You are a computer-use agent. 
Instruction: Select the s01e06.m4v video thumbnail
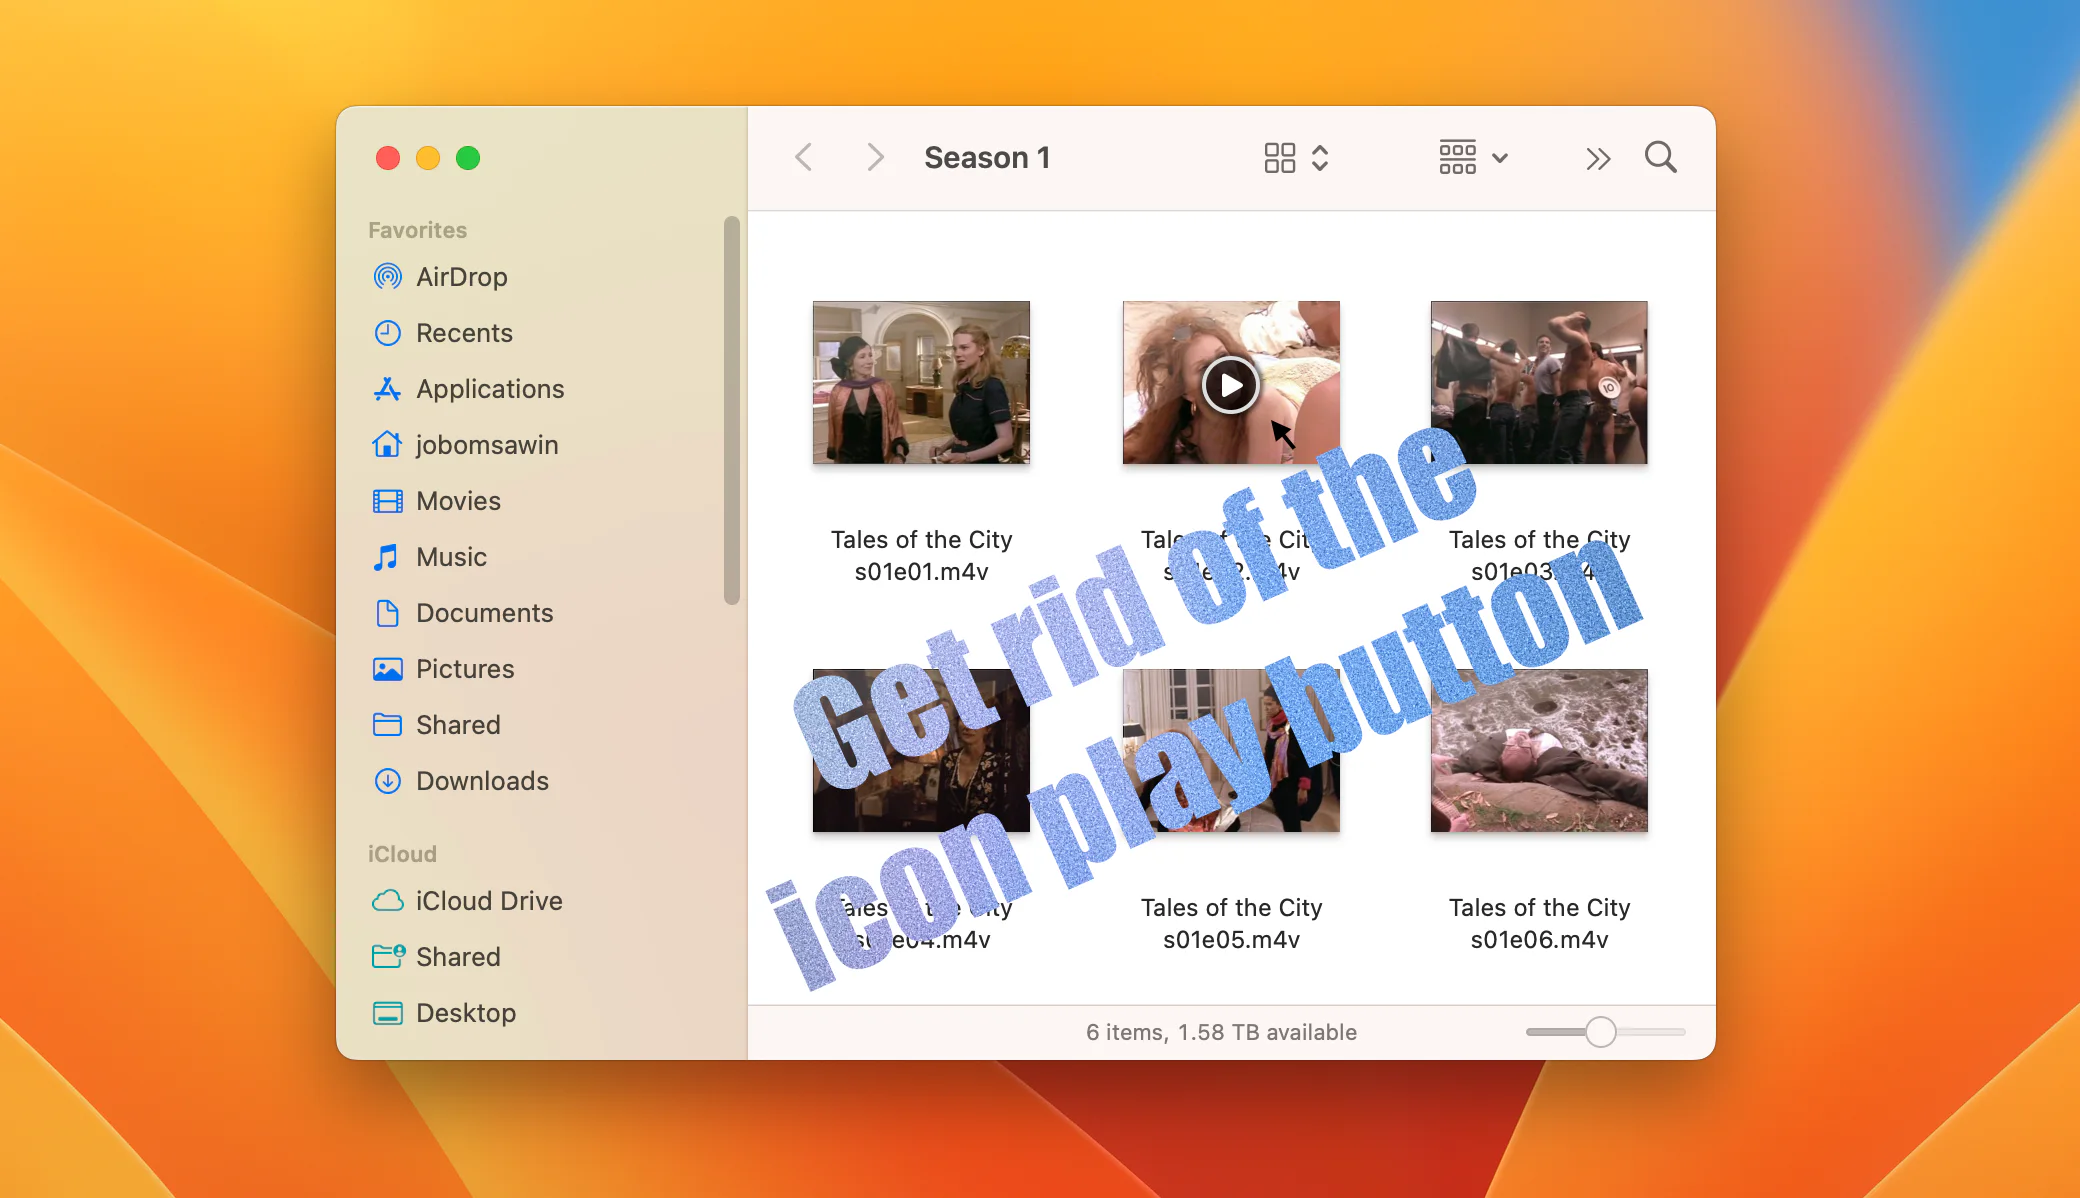point(1539,750)
